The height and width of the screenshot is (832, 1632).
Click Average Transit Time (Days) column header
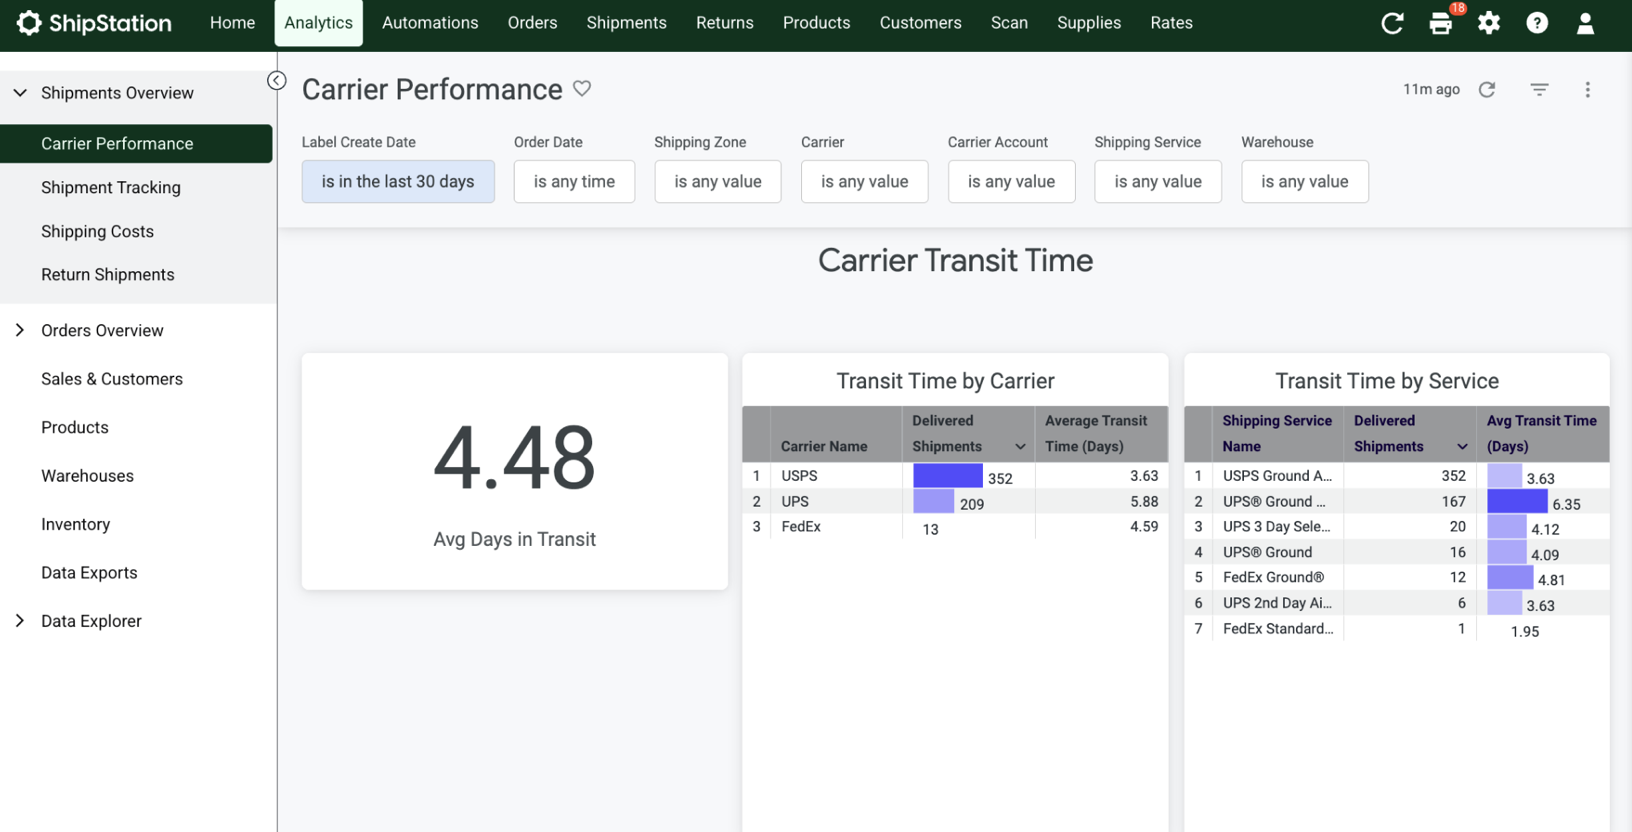pos(1101,434)
